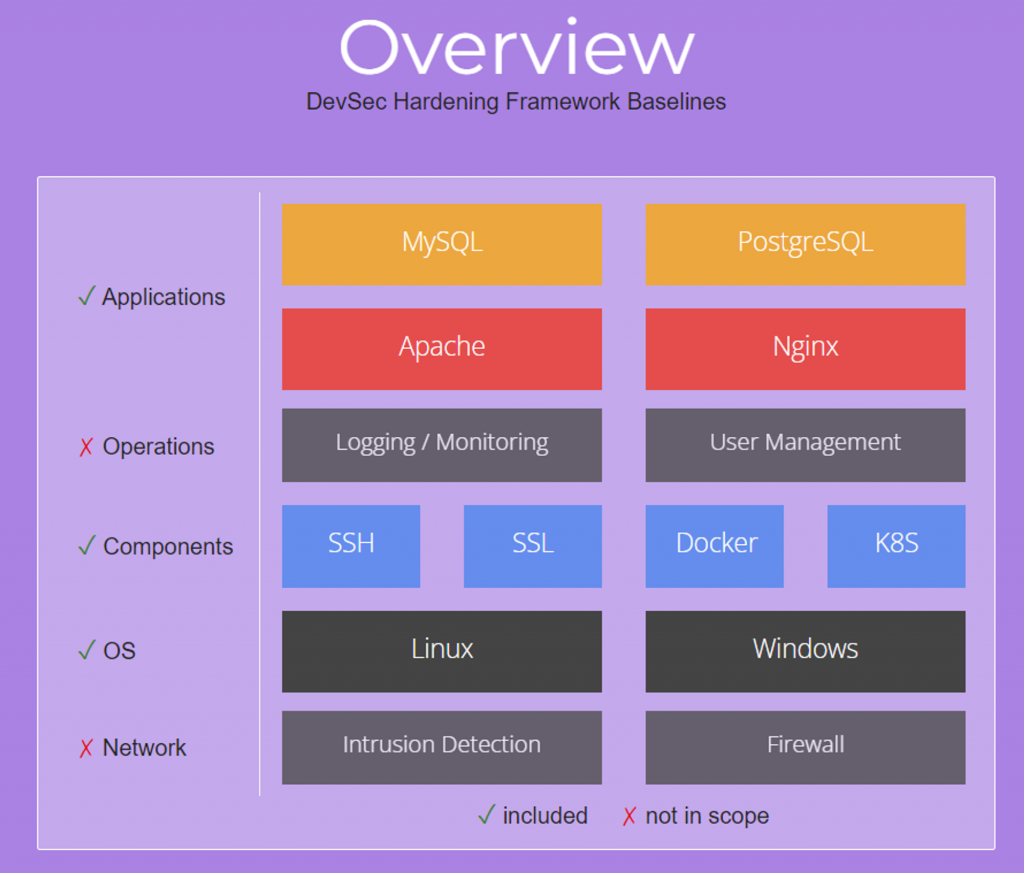
Task: Click the Docker blue block
Action: click(714, 546)
